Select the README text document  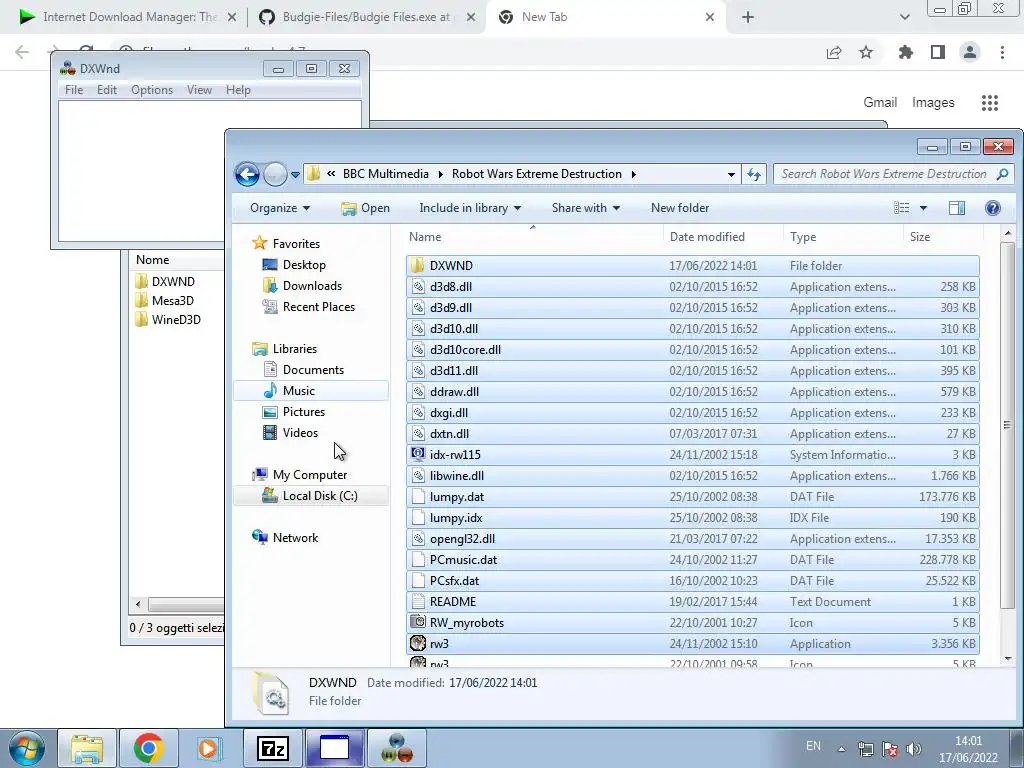(692, 601)
